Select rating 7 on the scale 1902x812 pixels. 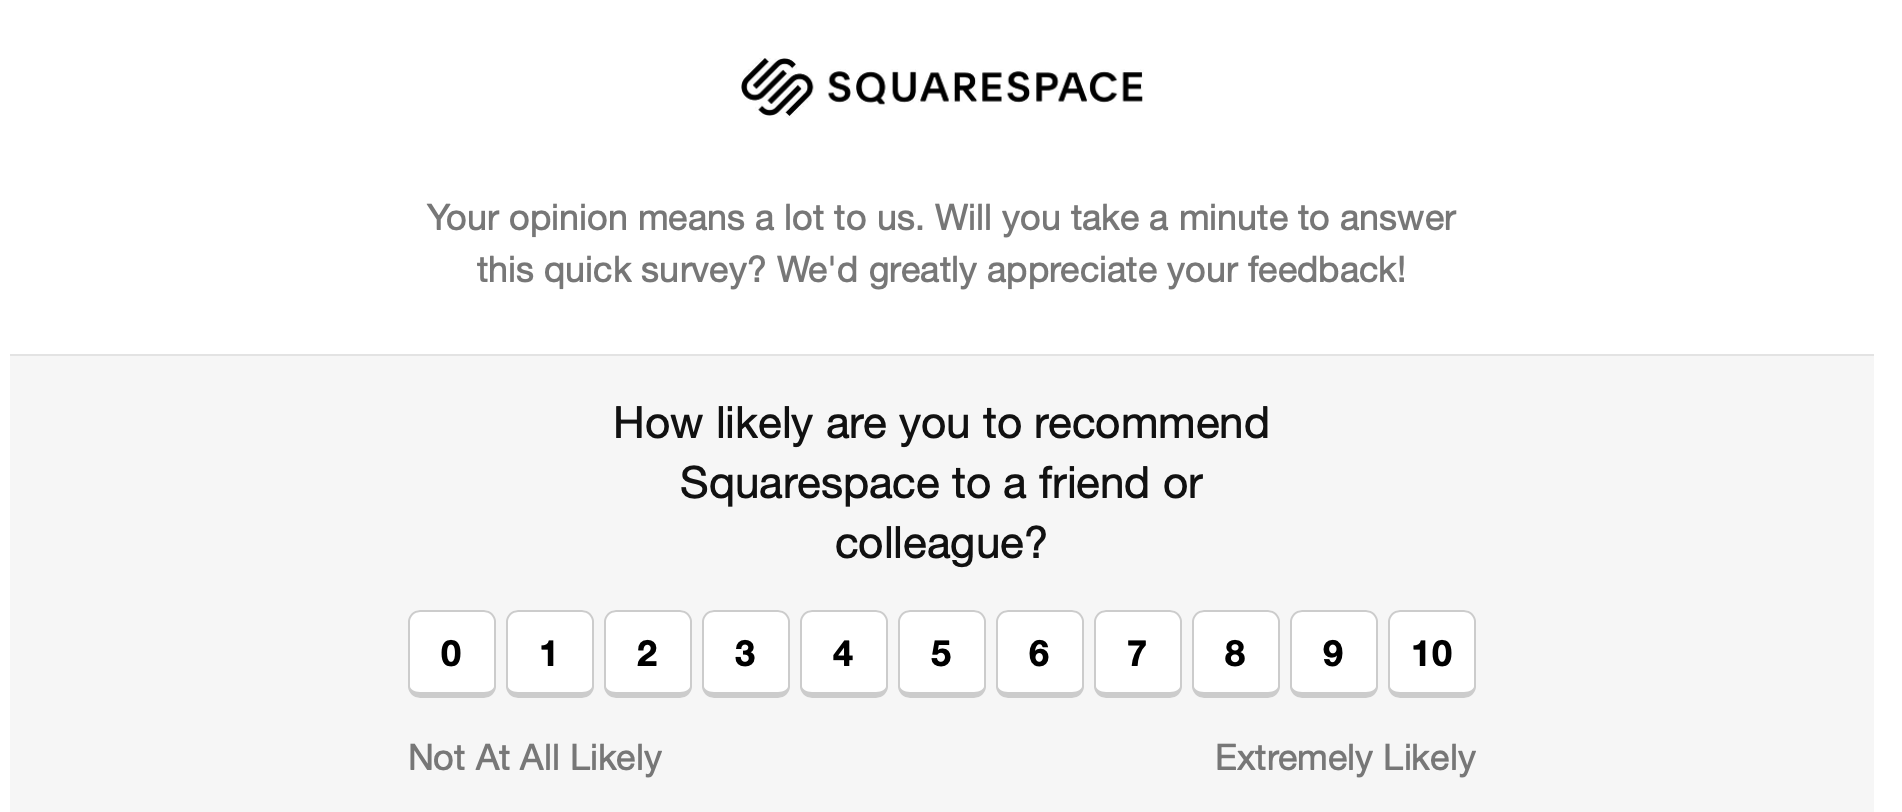coord(1137,653)
